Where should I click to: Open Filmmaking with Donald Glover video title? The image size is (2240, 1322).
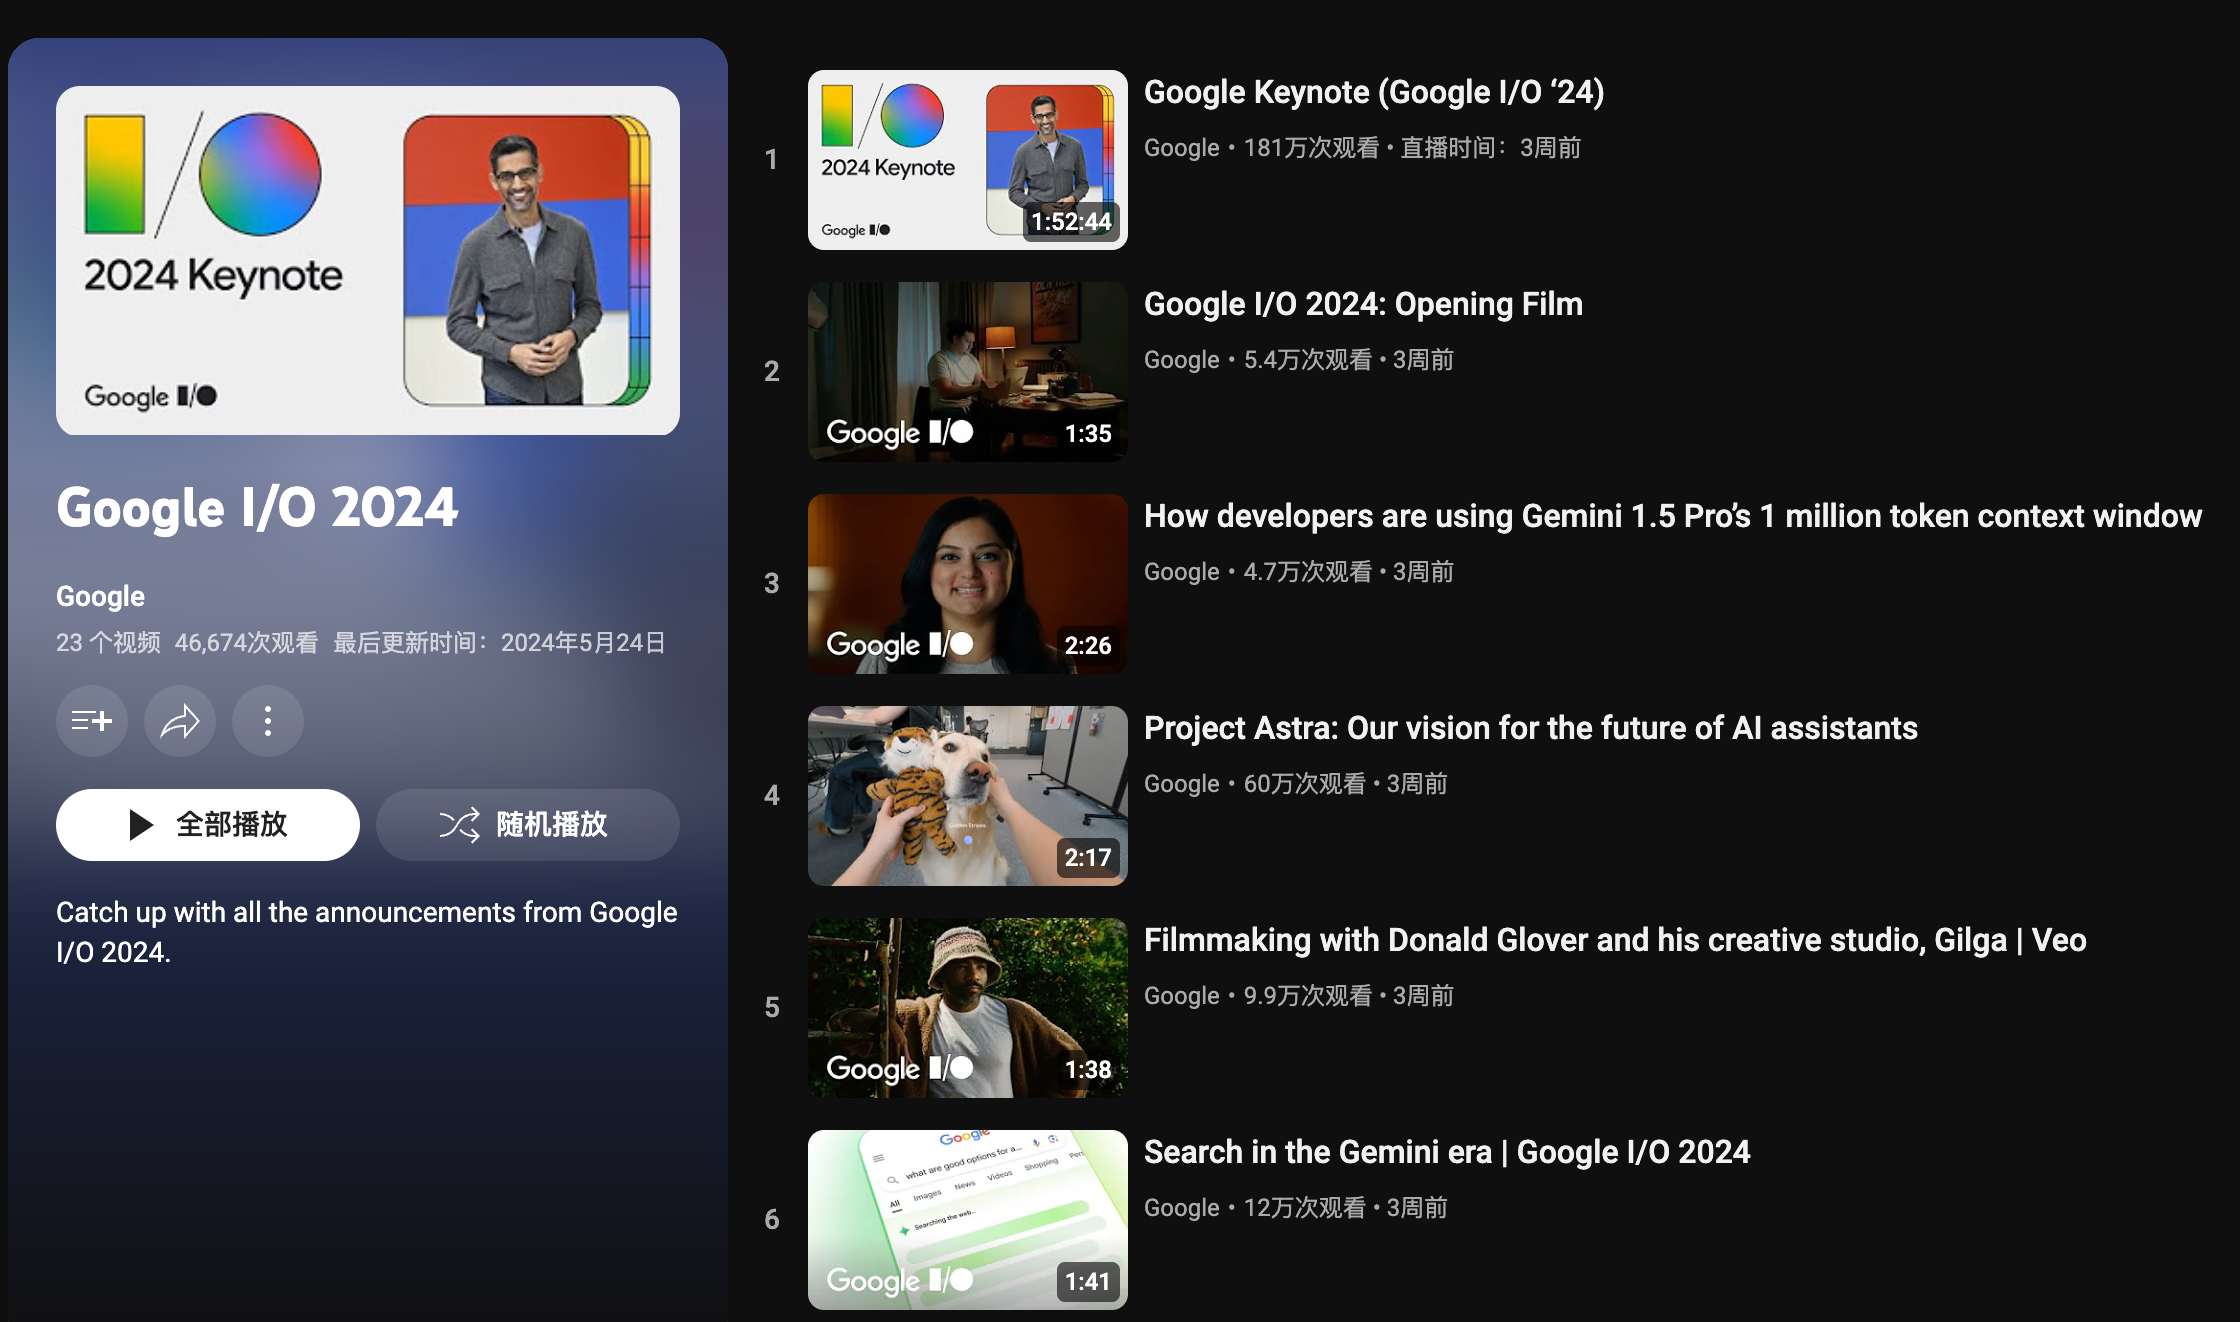pyautogui.click(x=1615, y=940)
